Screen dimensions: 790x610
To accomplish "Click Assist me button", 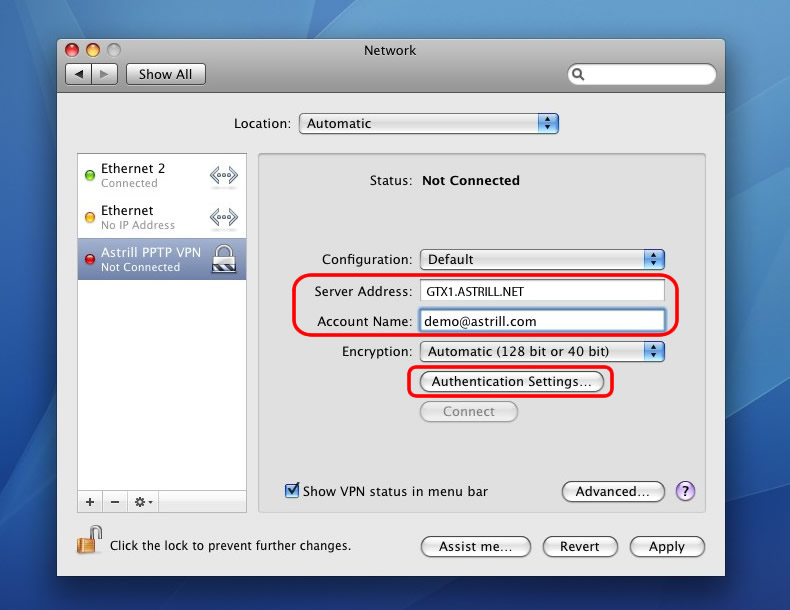I will tap(476, 547).
